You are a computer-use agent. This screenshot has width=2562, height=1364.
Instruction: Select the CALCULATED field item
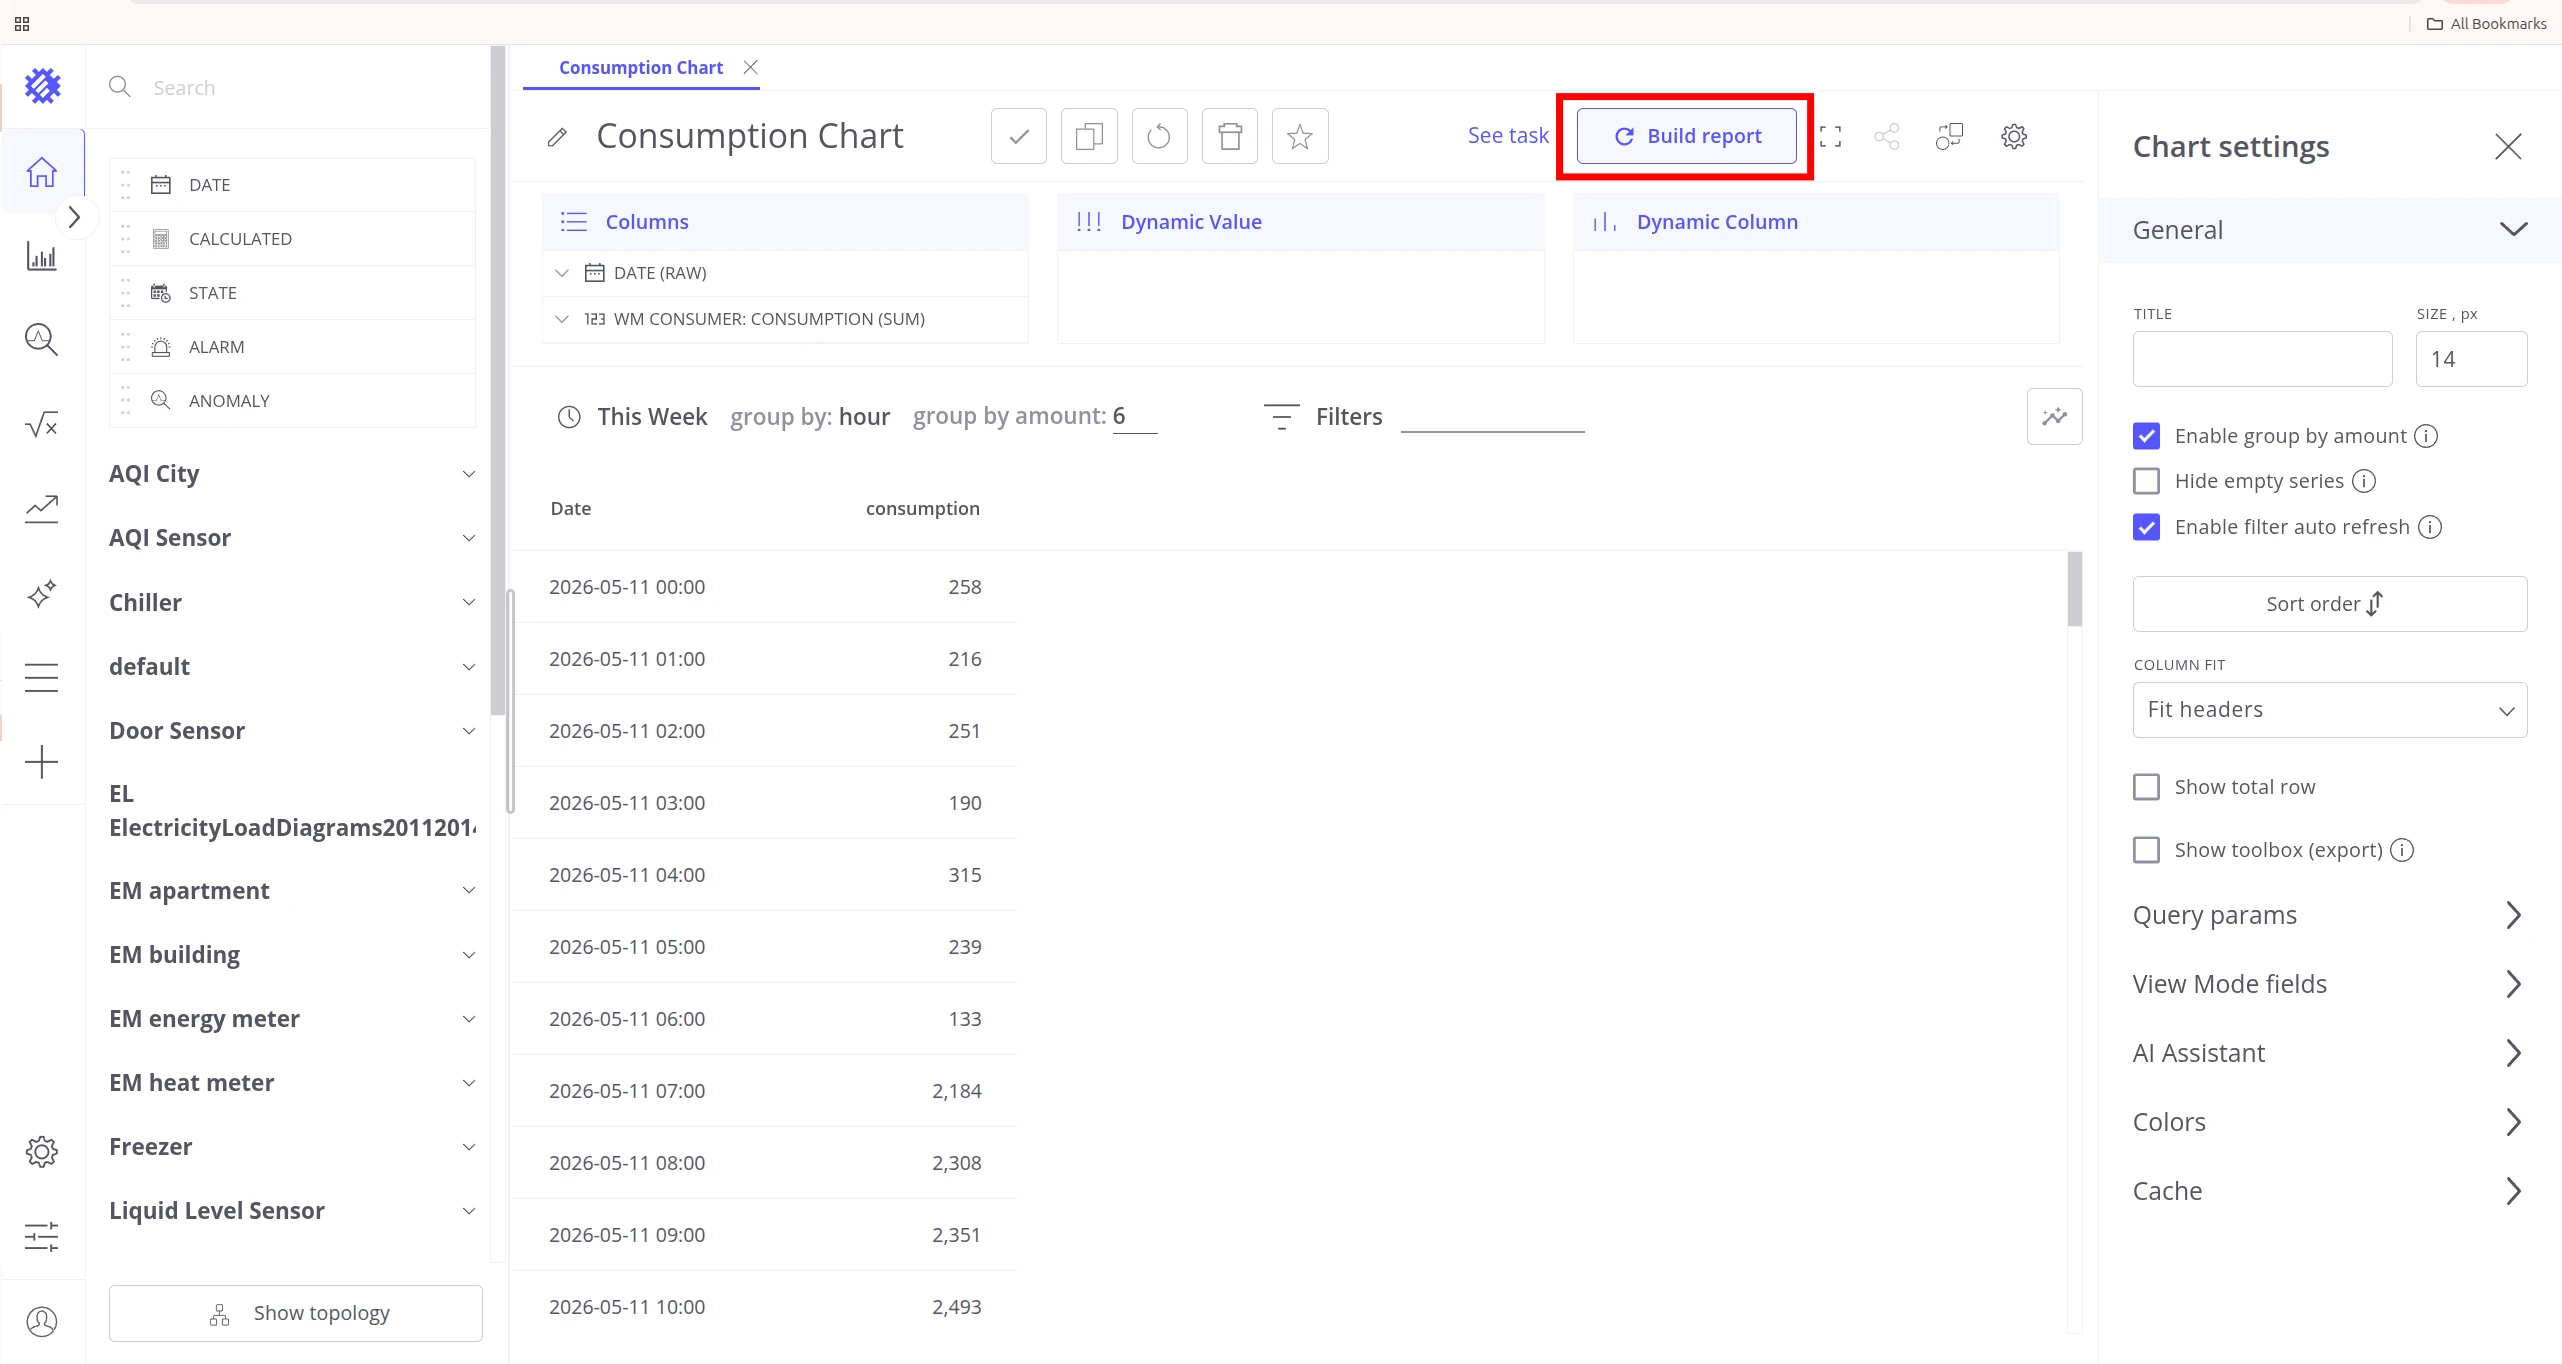(292, 239)
